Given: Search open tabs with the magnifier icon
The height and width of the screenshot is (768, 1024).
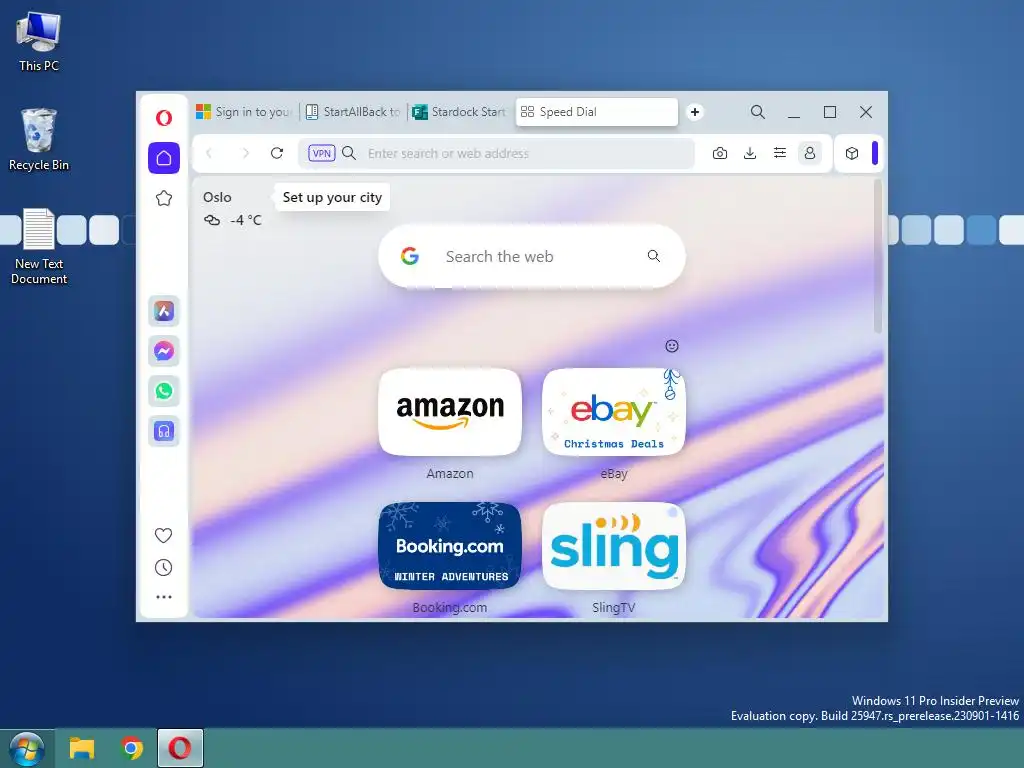Looking at the screenshot, I should (x=758, y=112).
